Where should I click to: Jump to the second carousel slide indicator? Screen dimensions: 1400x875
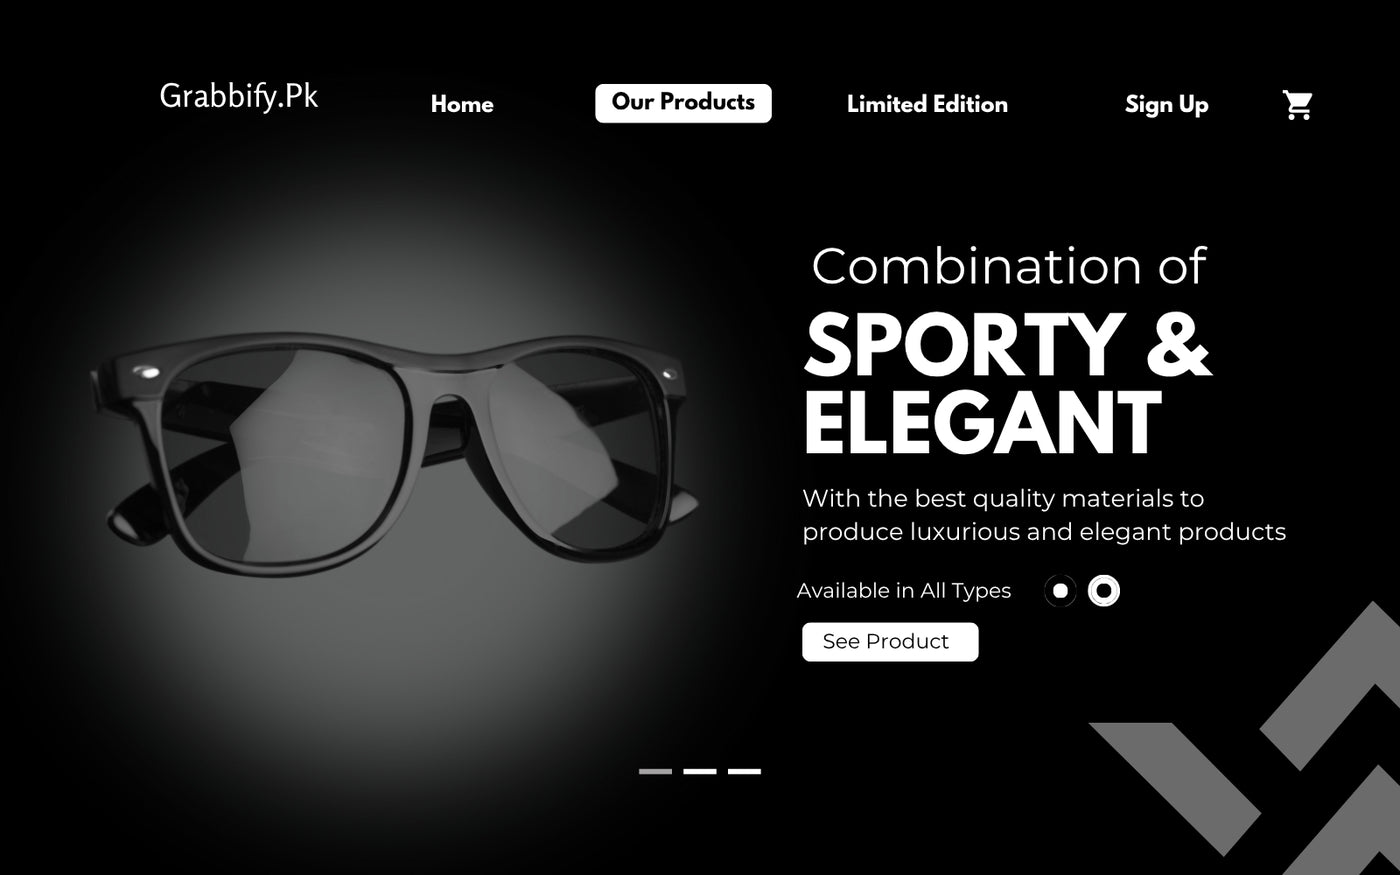700,771
